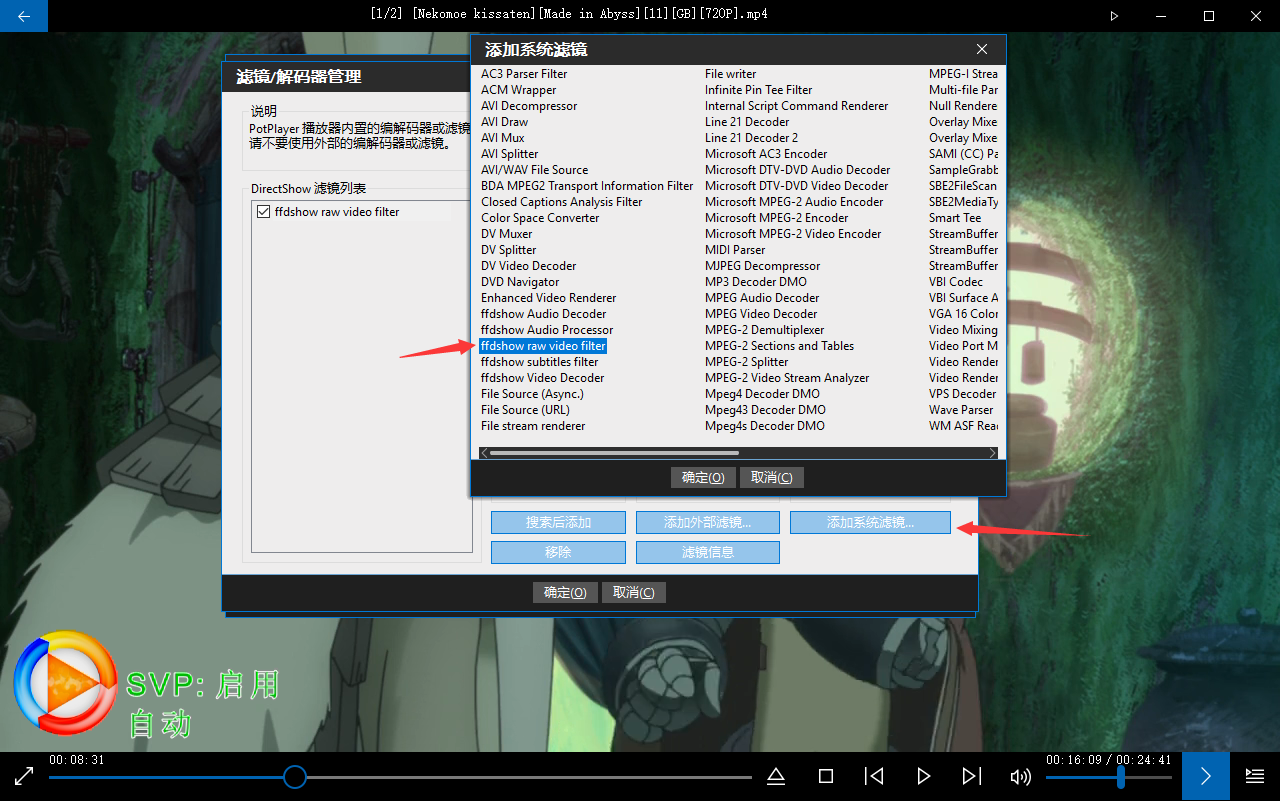1280x801 pixels.
Task: Click the blue next chevron button
Action: pyautogui.click(x=1206, y=776)
